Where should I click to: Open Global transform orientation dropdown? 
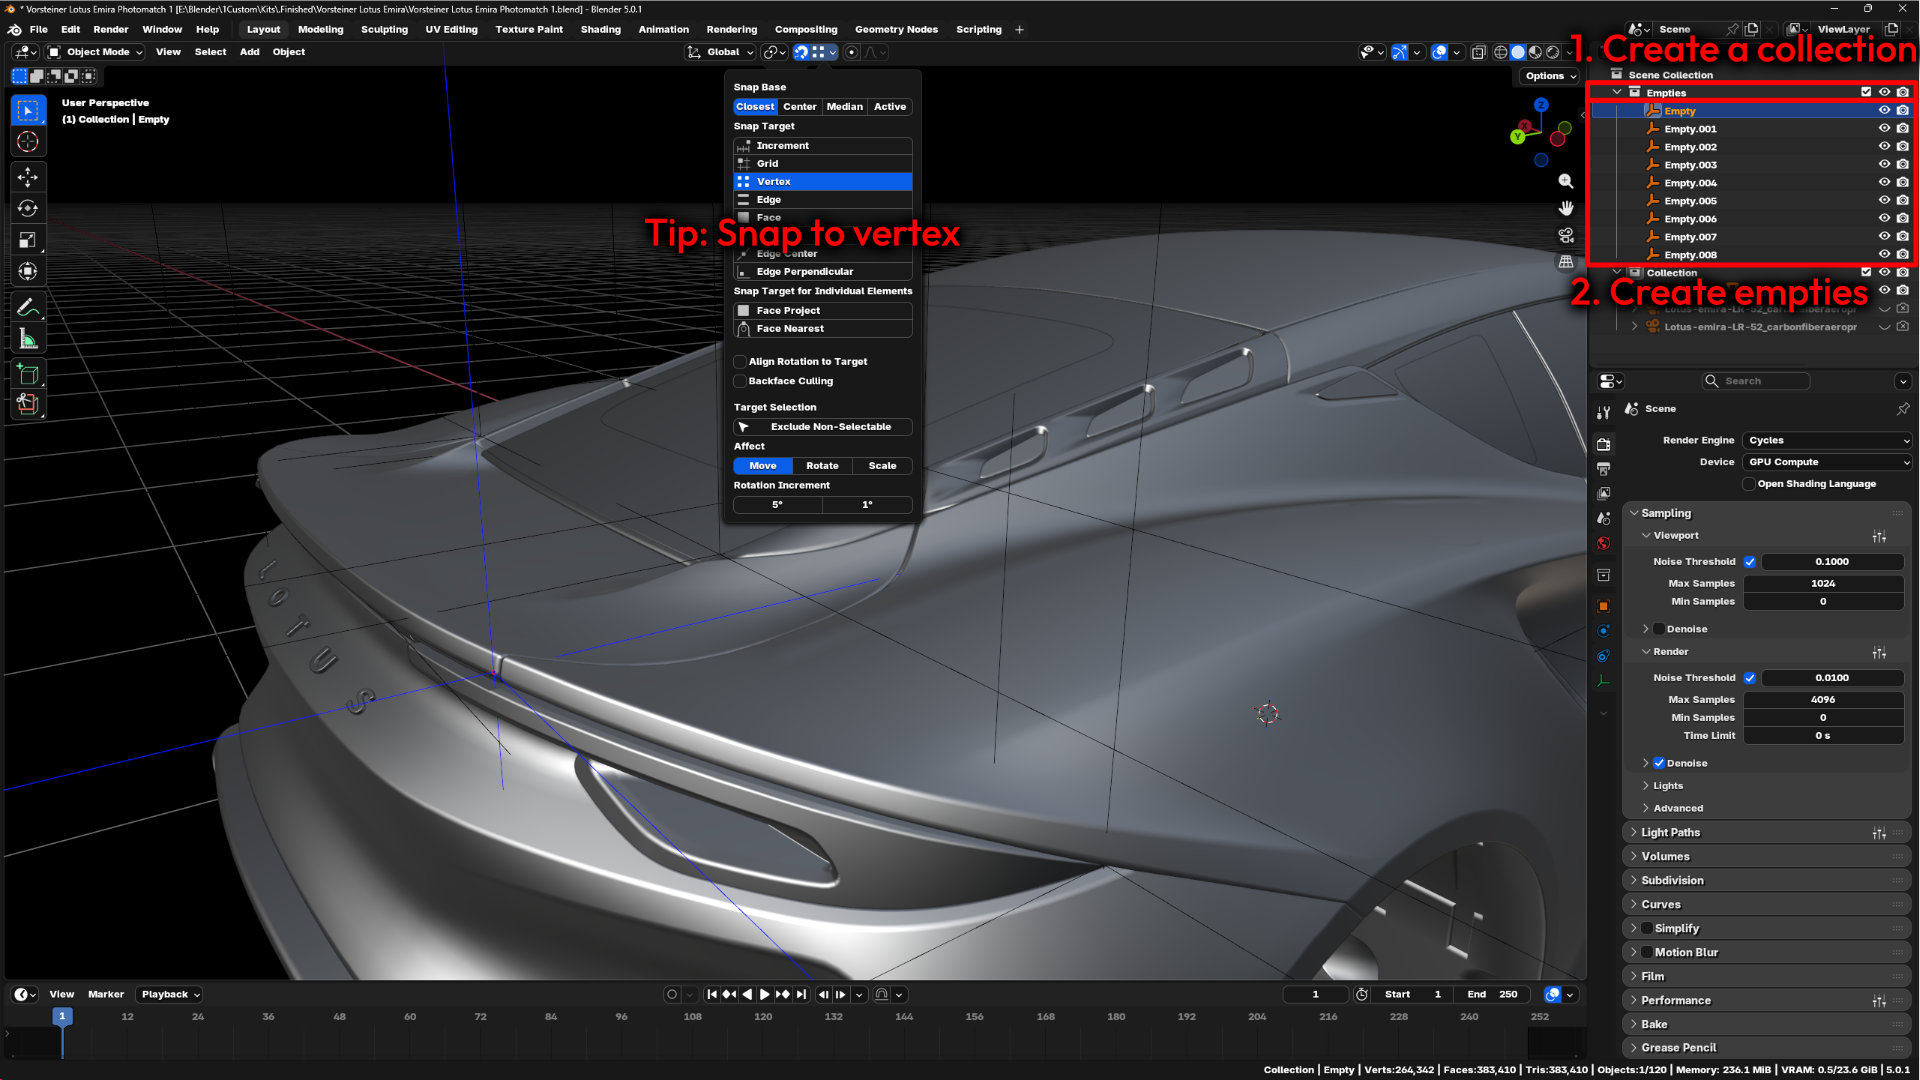click(720, 52)
